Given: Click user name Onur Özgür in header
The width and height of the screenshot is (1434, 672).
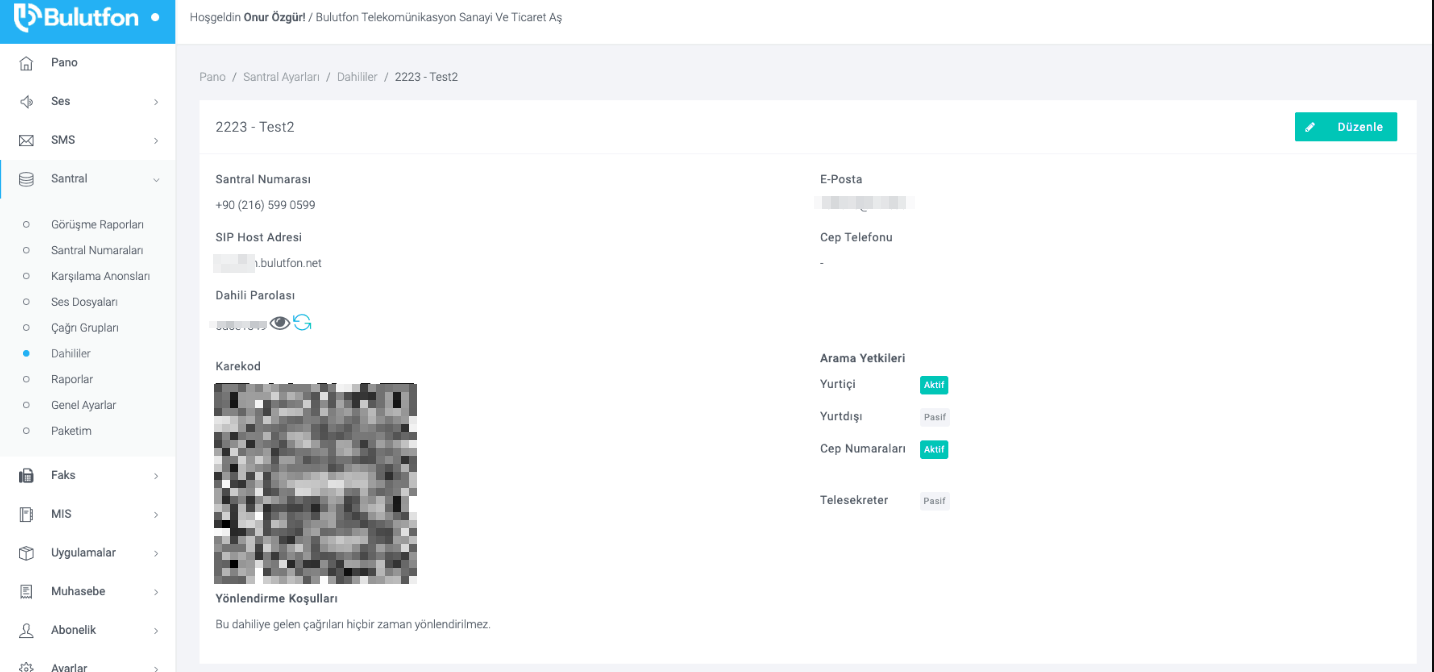Looking at the screenshot, I should [274, 17].
